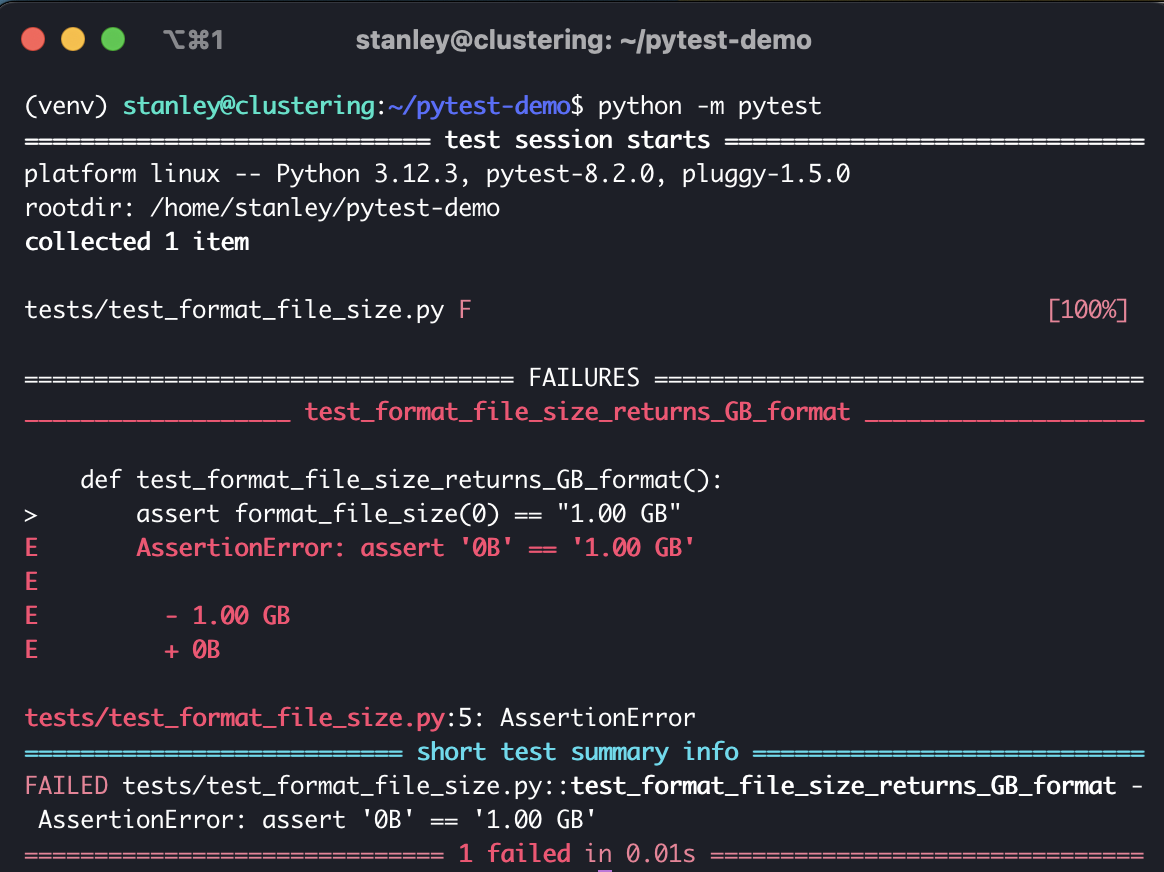Click the red F failure marker
Screen dimensions: 1164x872
465,310
